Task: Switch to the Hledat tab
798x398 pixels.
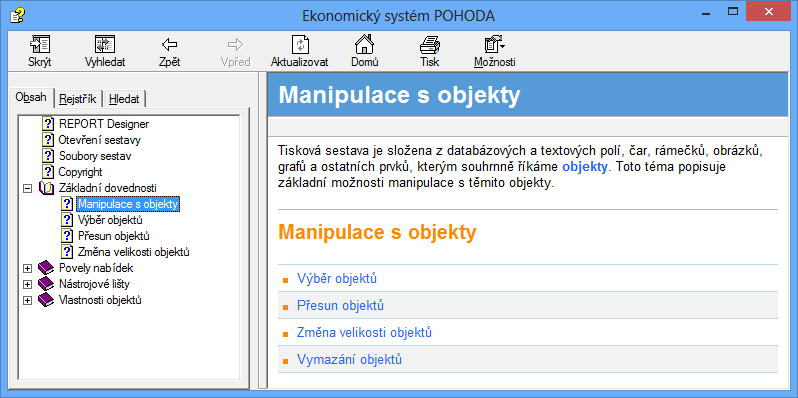Action: pos(124,99)
